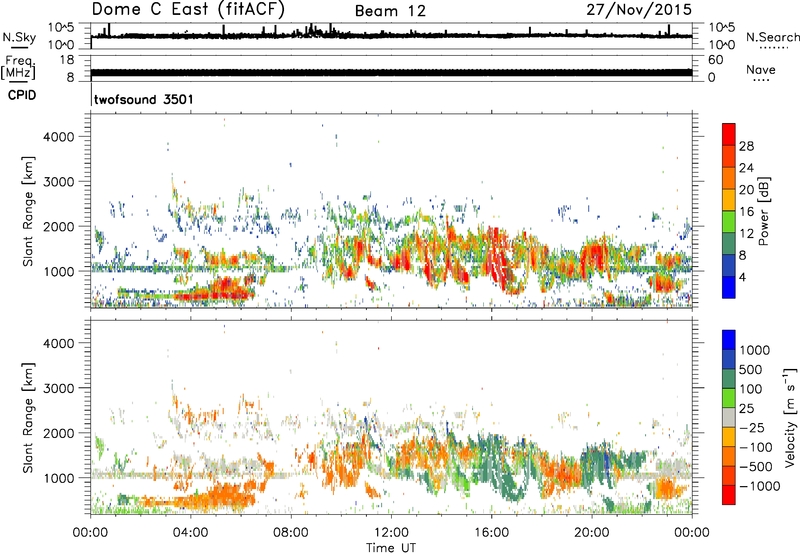Click blue Power segment between 4 and 8
This screenshot has height=554, width=800.
[729, 265]
